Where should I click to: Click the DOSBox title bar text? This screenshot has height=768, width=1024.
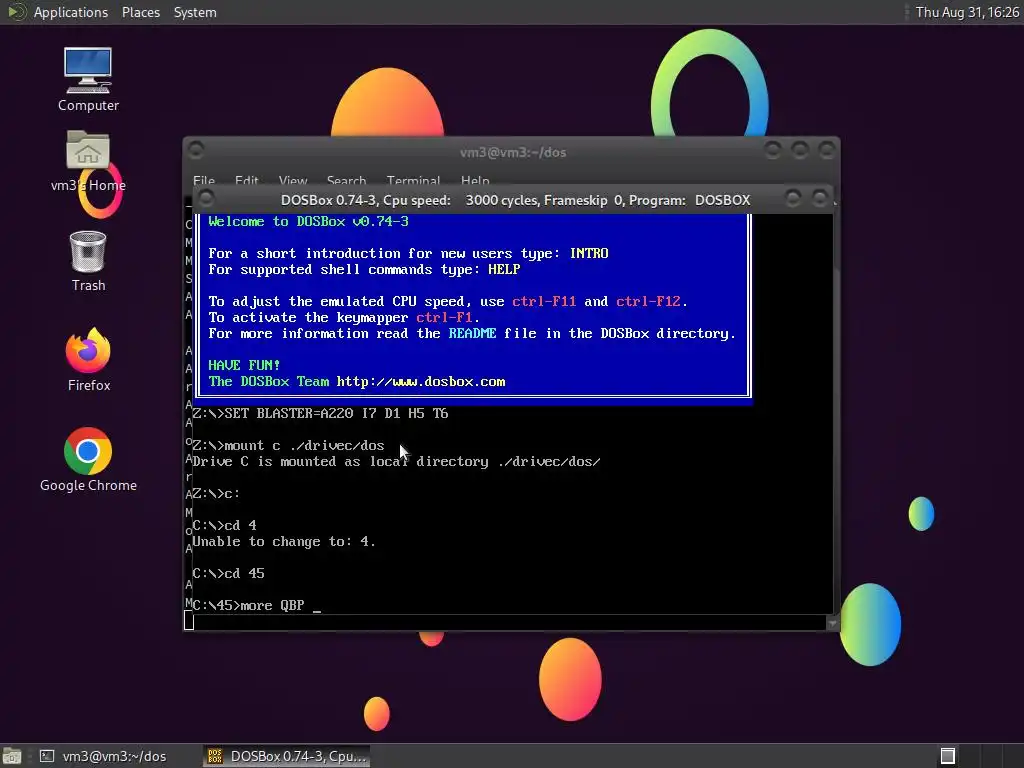tap(515, 200)
